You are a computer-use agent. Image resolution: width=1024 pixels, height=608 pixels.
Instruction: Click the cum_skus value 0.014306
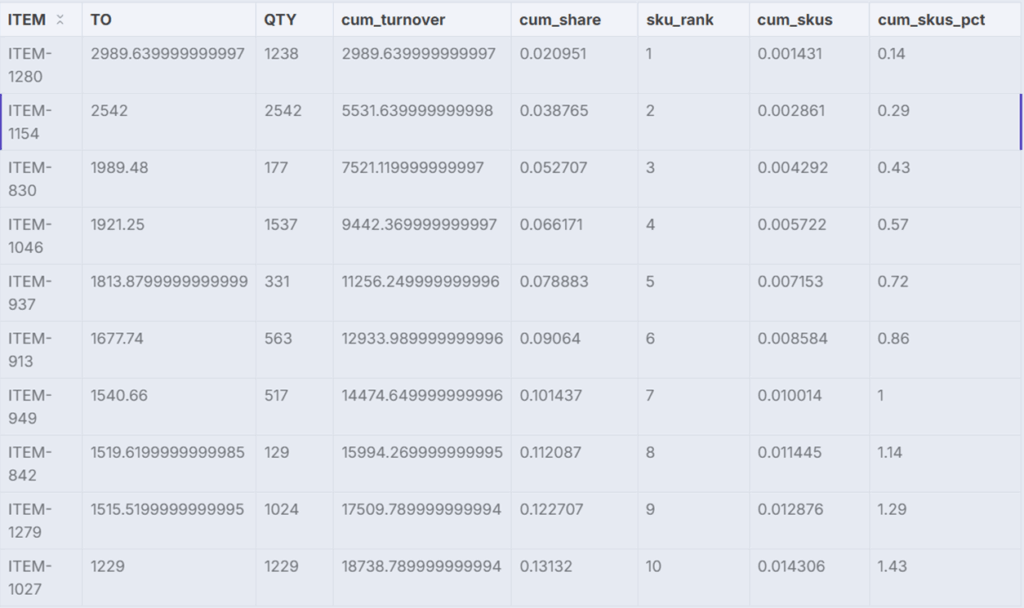pyautogui.click(x=791, y=567)
